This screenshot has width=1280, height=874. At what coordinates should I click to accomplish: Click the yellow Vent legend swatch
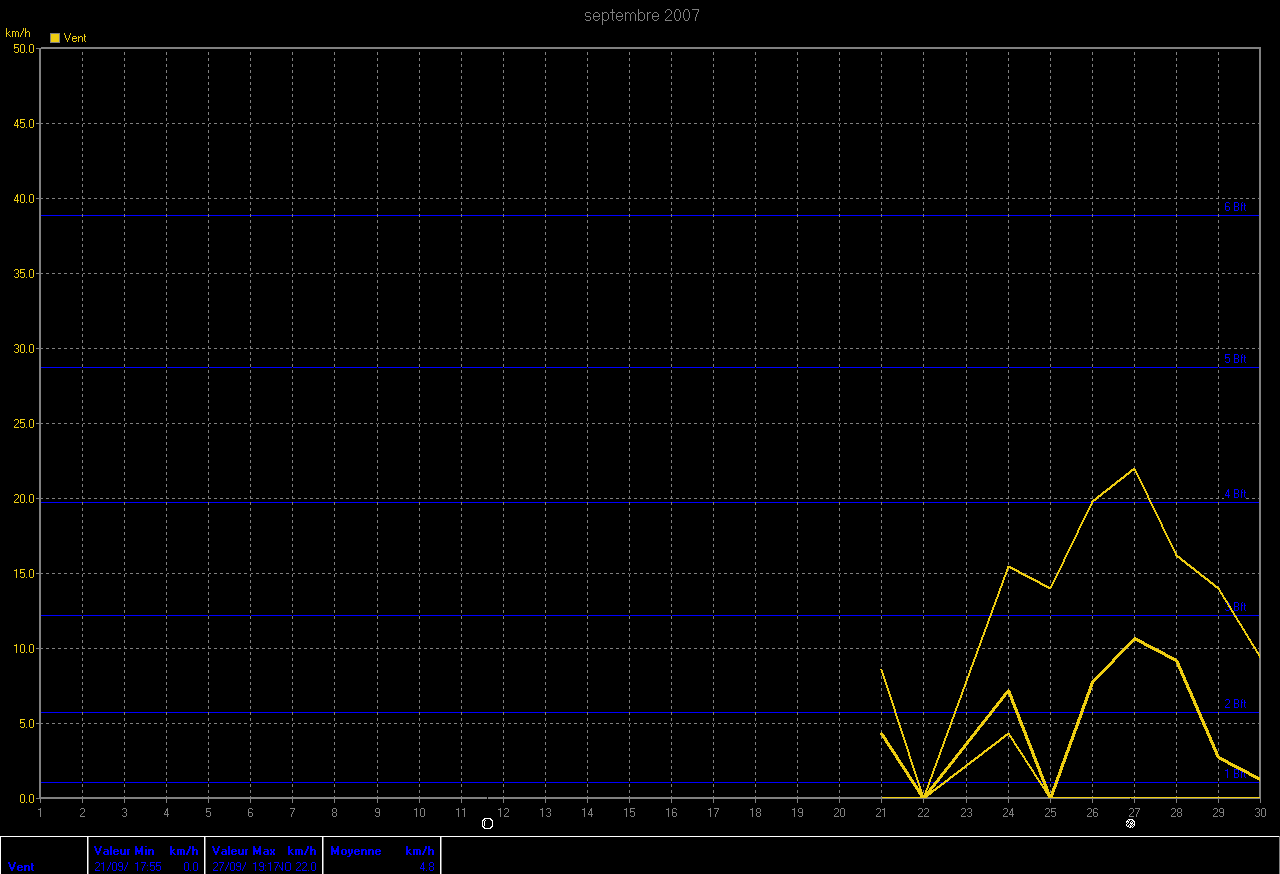(55, 38)
